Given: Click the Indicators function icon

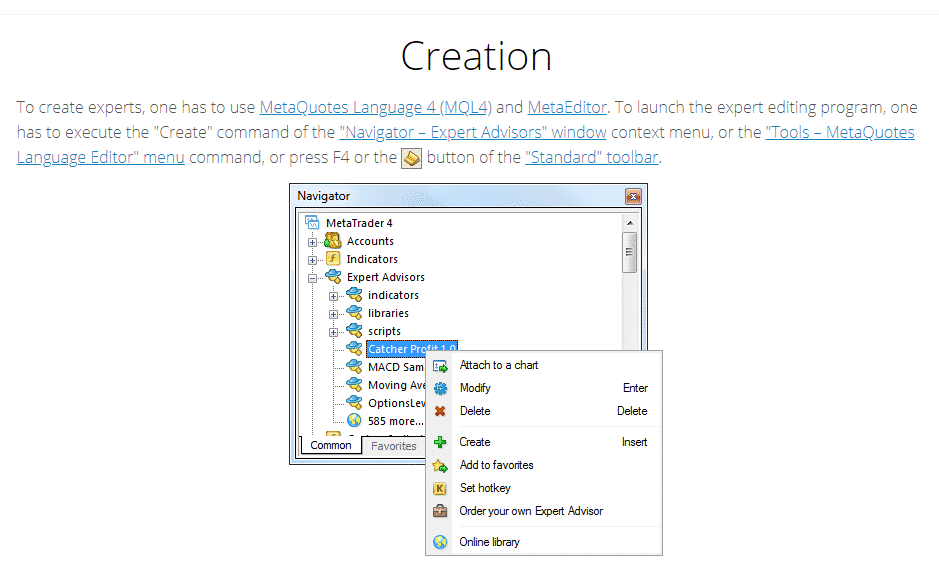Looking at the screenshot, I should 333,258.
